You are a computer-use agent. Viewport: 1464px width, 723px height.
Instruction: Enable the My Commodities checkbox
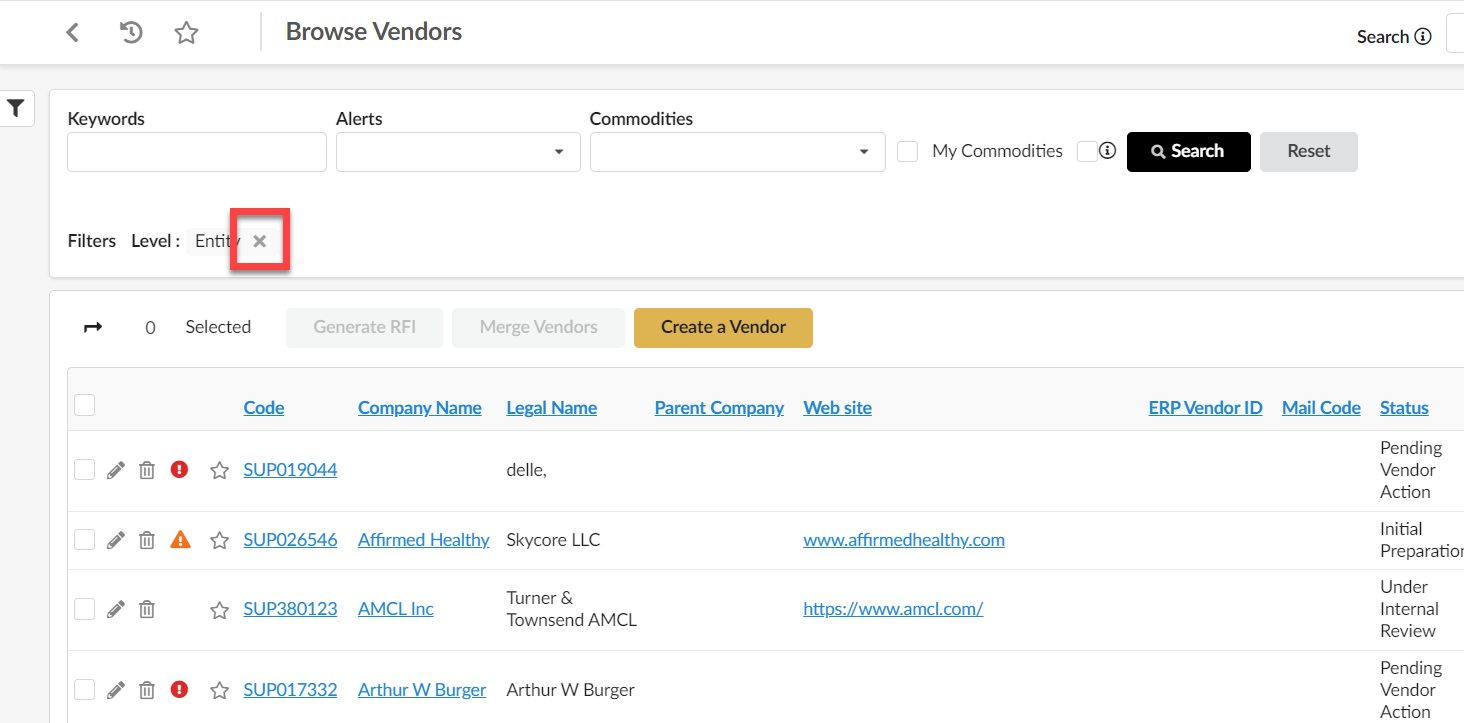(x=908, y=152)
